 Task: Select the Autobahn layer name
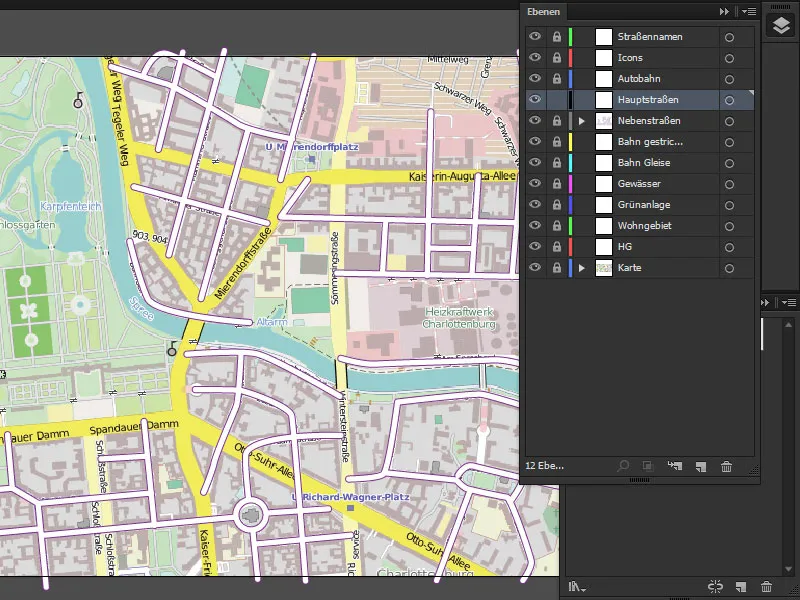point(639,79)
